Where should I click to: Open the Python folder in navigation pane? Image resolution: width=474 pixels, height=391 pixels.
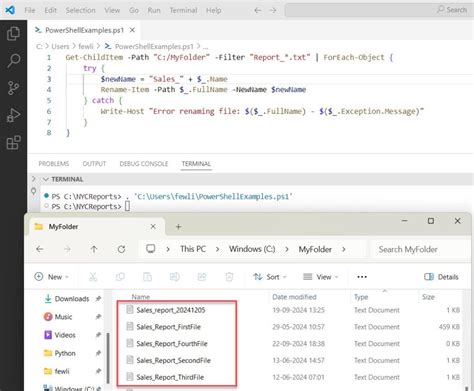pos(60,353)
